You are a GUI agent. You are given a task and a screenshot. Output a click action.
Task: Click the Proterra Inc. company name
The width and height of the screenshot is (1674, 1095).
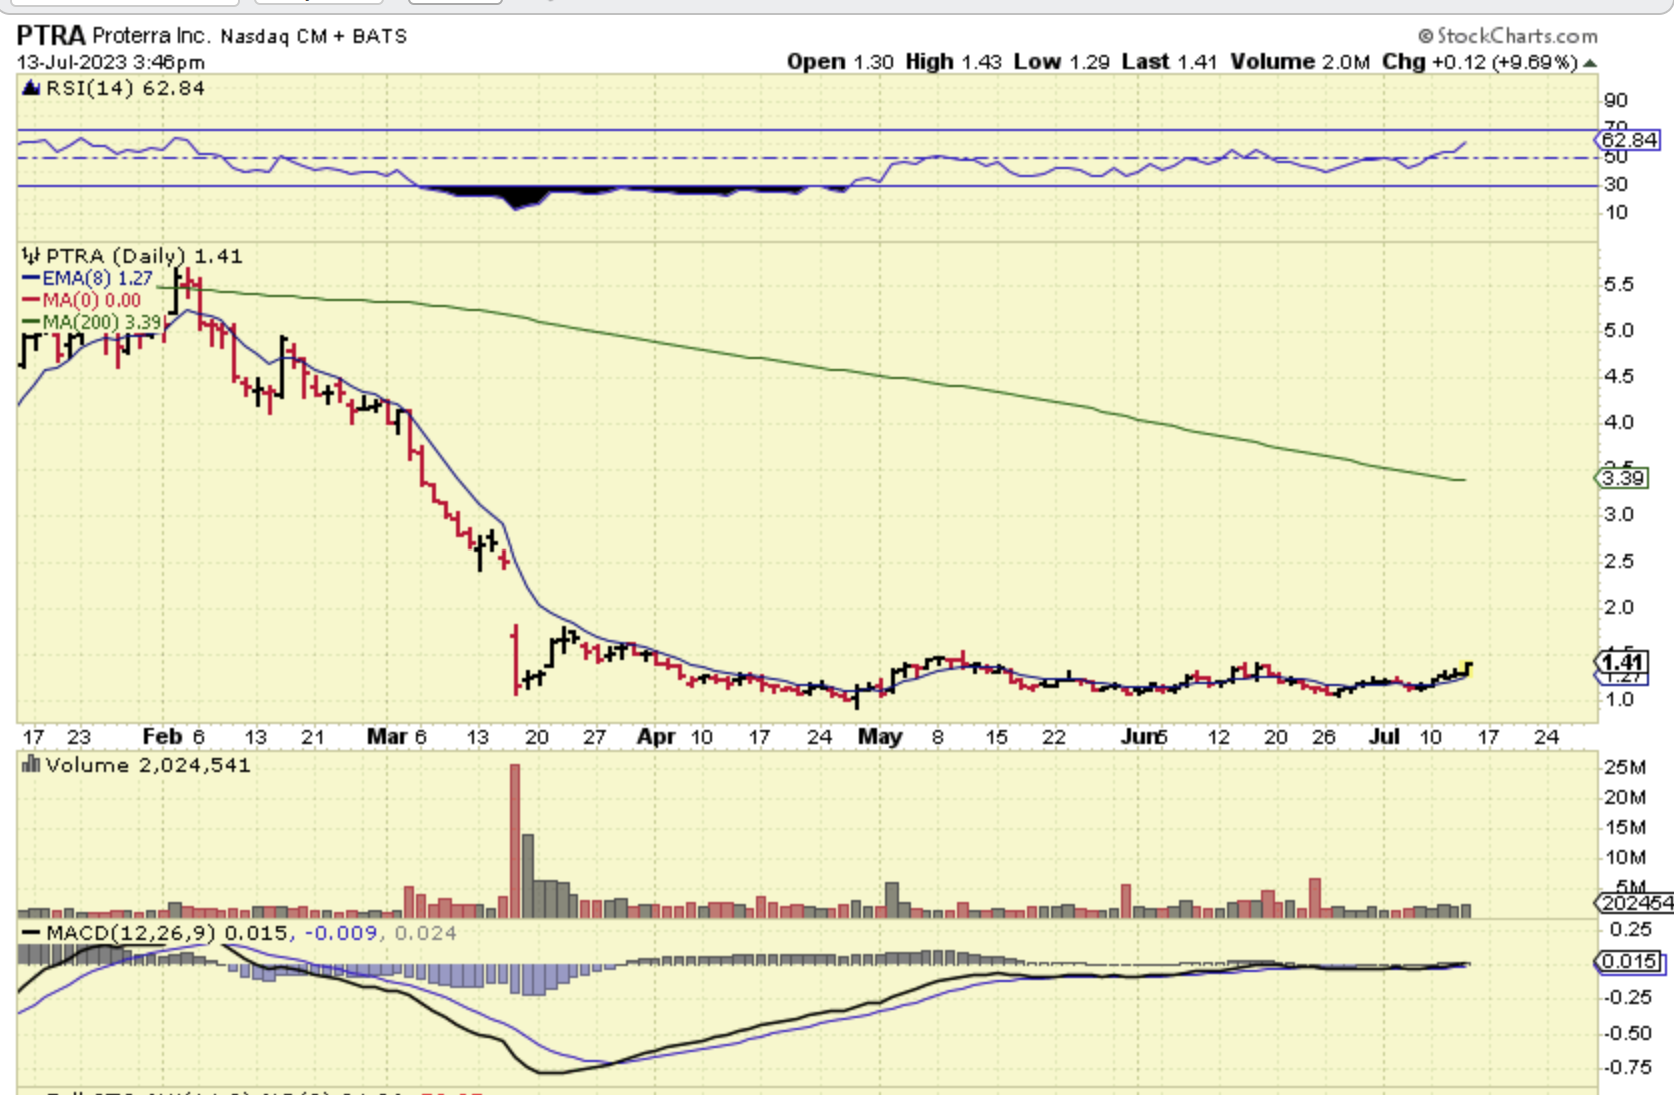coord(151,36)
